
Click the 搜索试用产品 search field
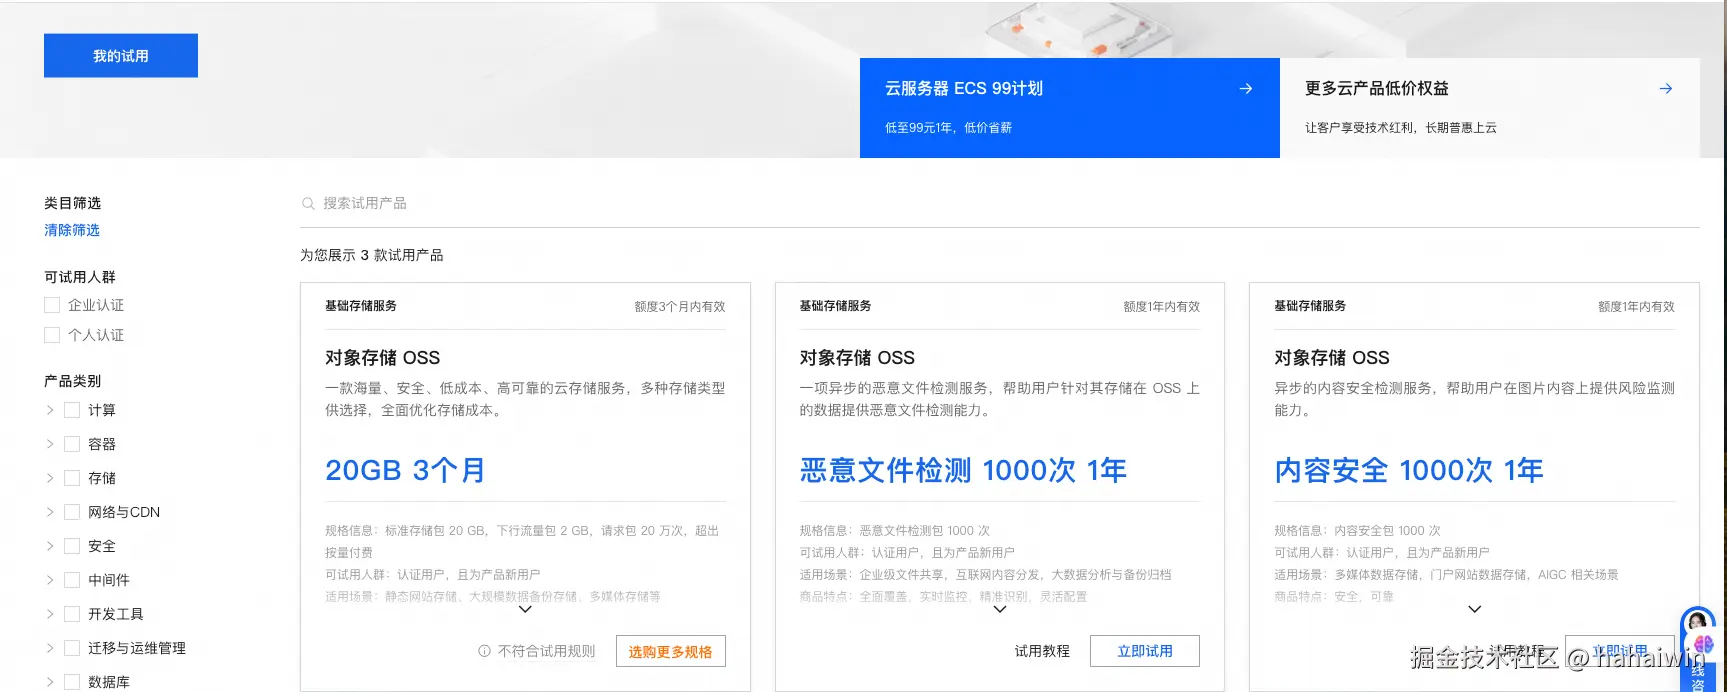(x=1000, y=204)
